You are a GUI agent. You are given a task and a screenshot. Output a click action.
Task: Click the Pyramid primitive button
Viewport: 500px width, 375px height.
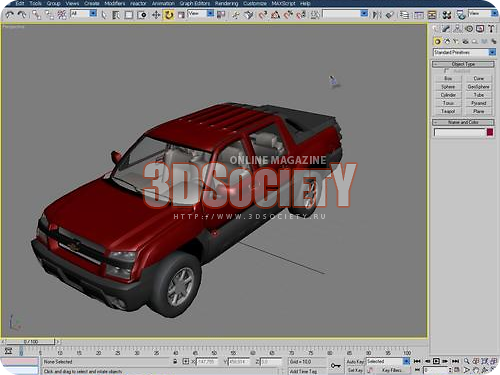[x=478, y=103]
